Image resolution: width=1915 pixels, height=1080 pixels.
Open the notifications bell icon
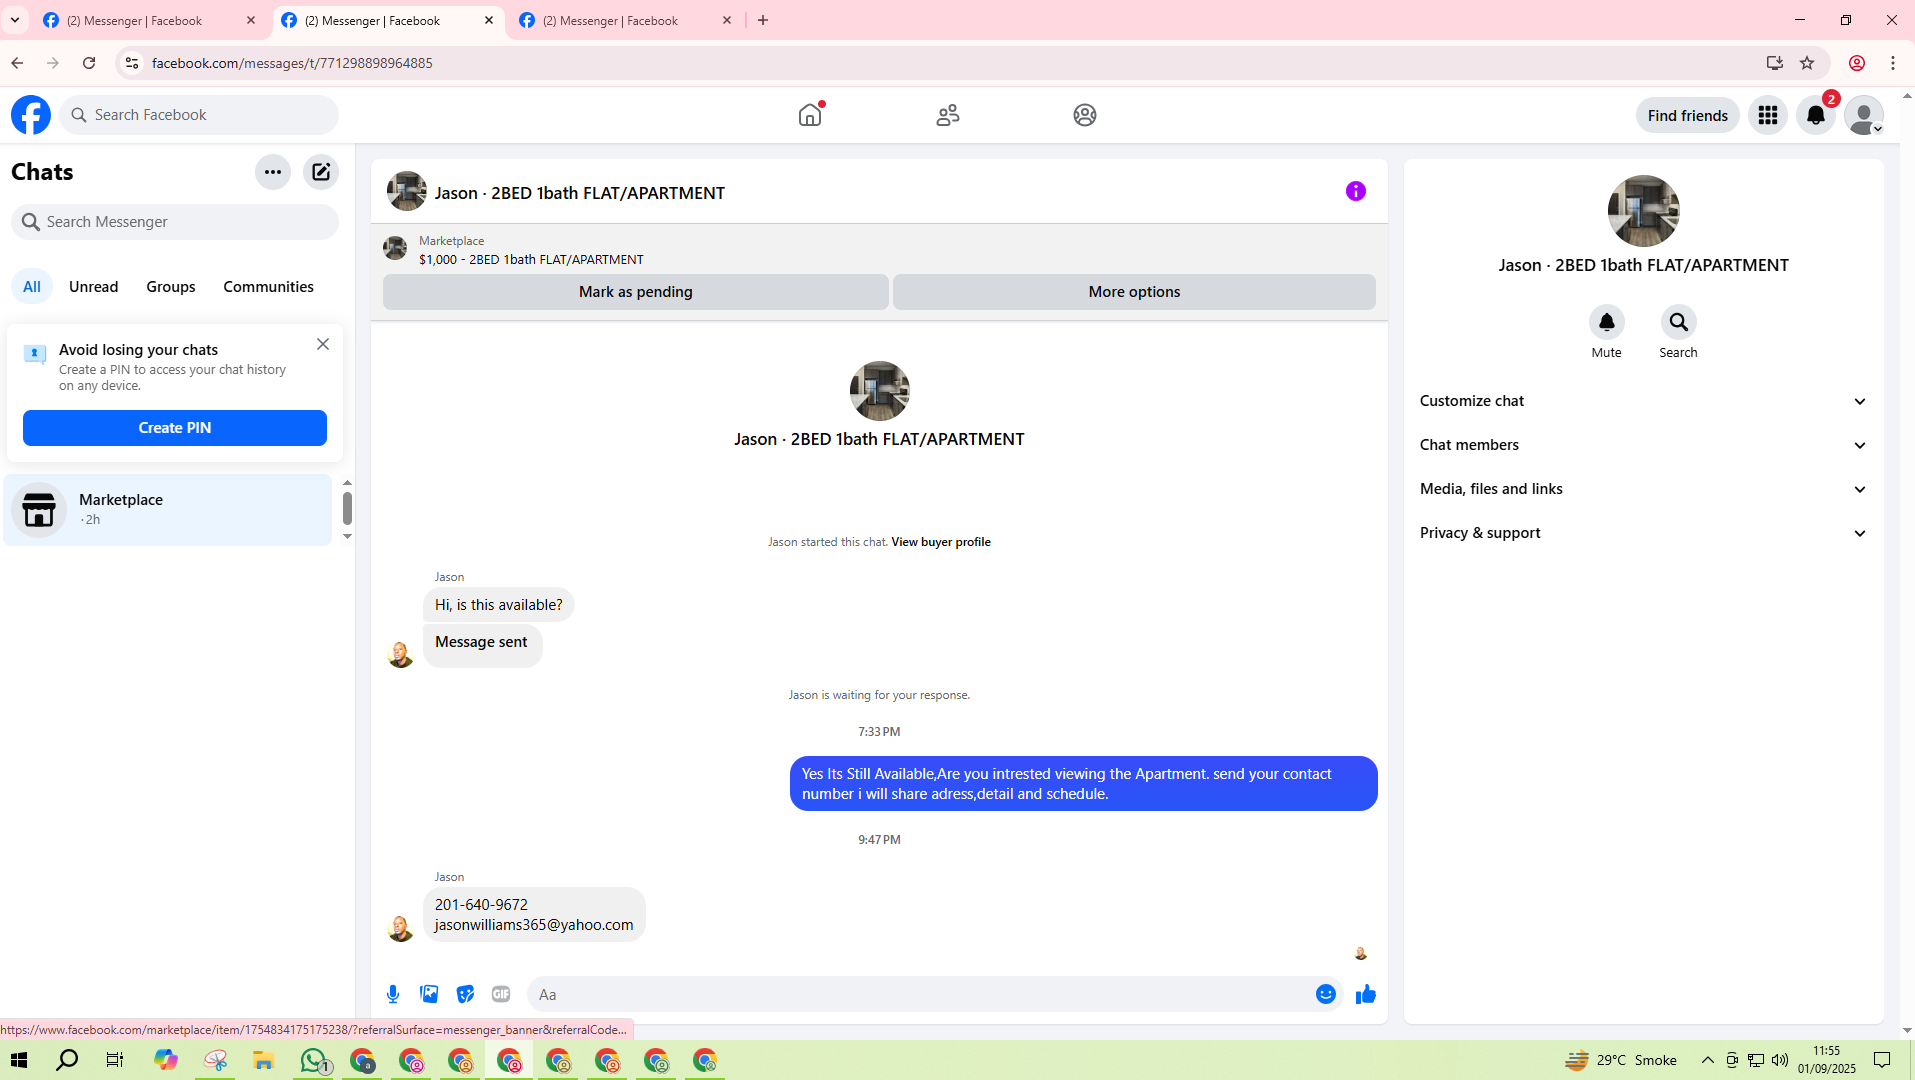pyautogui.click(x=1816, y=115)
